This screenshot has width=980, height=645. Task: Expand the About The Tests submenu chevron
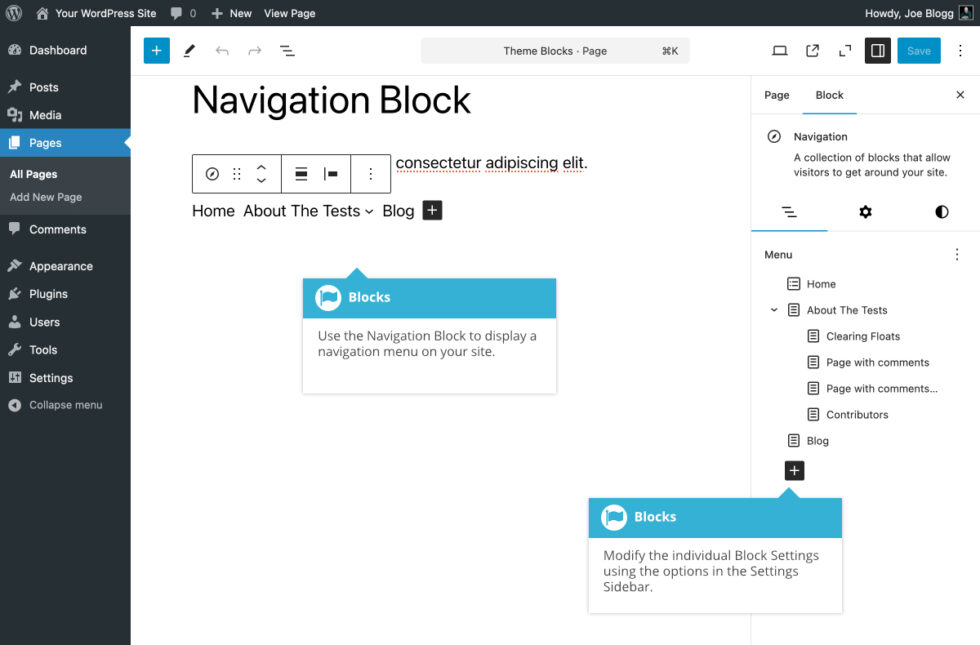369,212
